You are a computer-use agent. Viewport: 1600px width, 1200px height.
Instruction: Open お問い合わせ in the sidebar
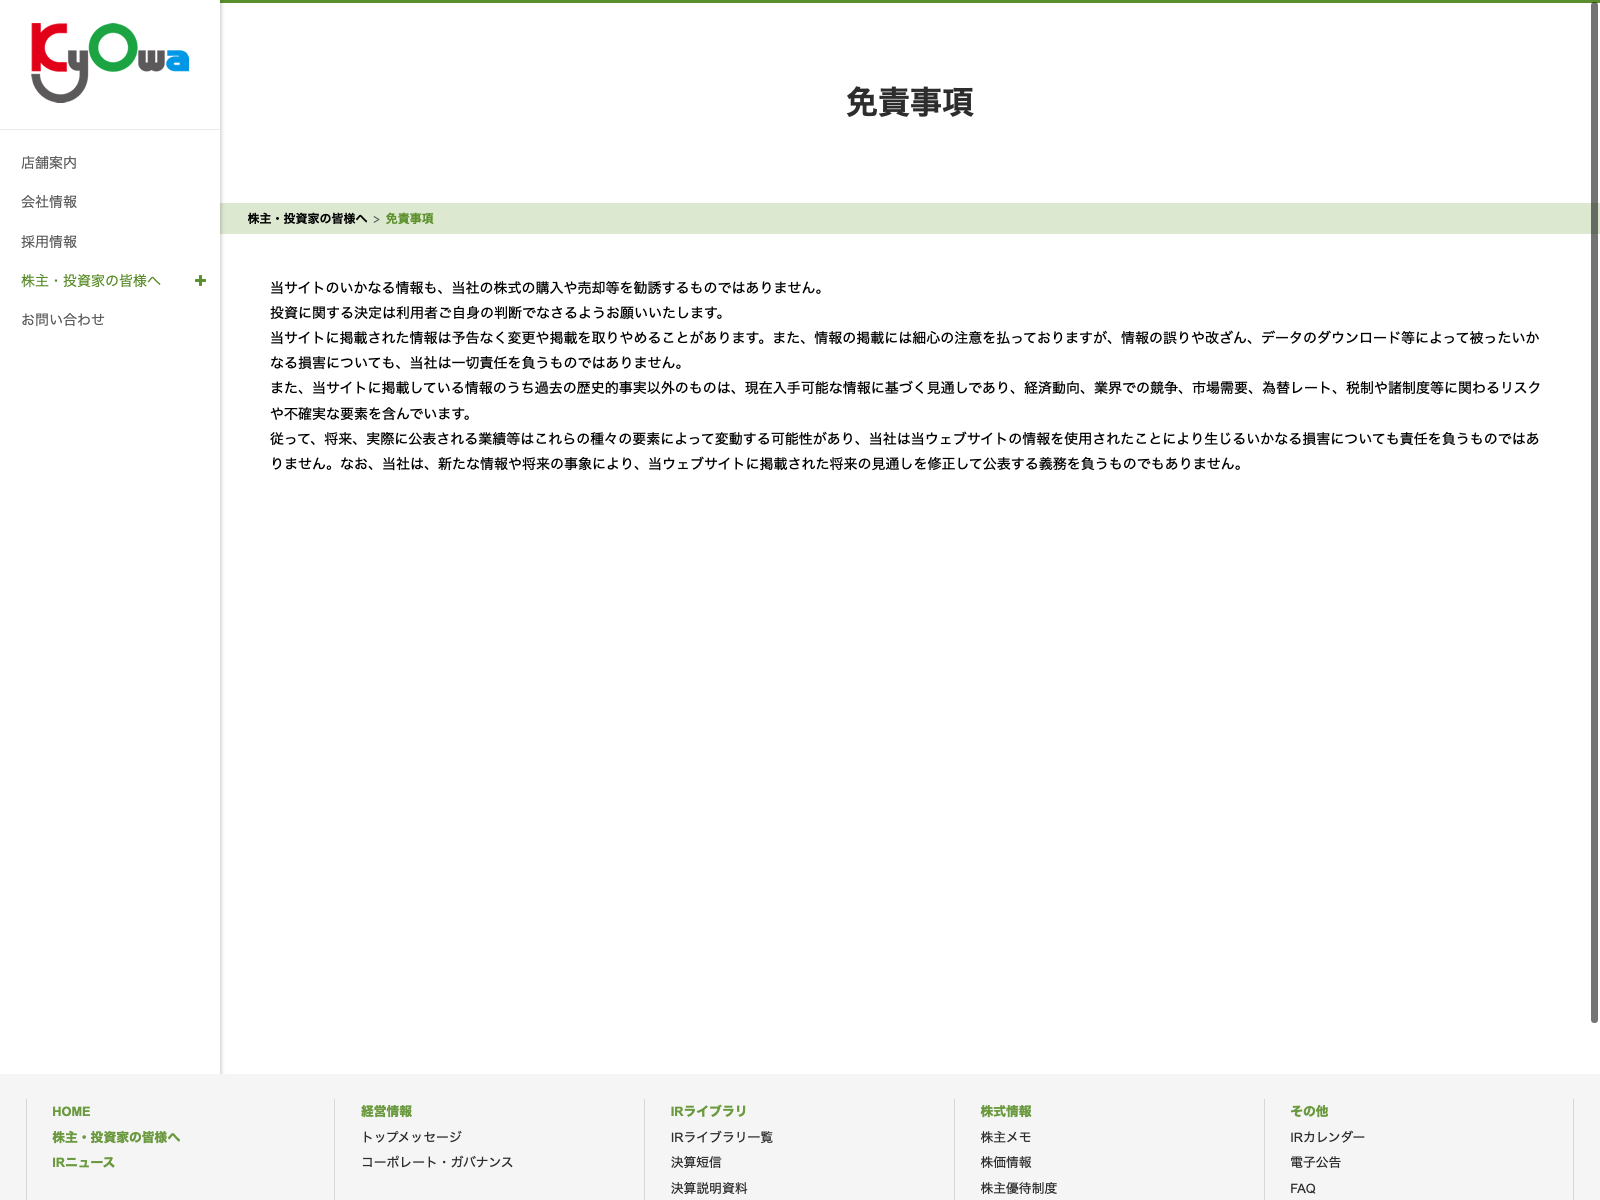[x=63, y=320]
